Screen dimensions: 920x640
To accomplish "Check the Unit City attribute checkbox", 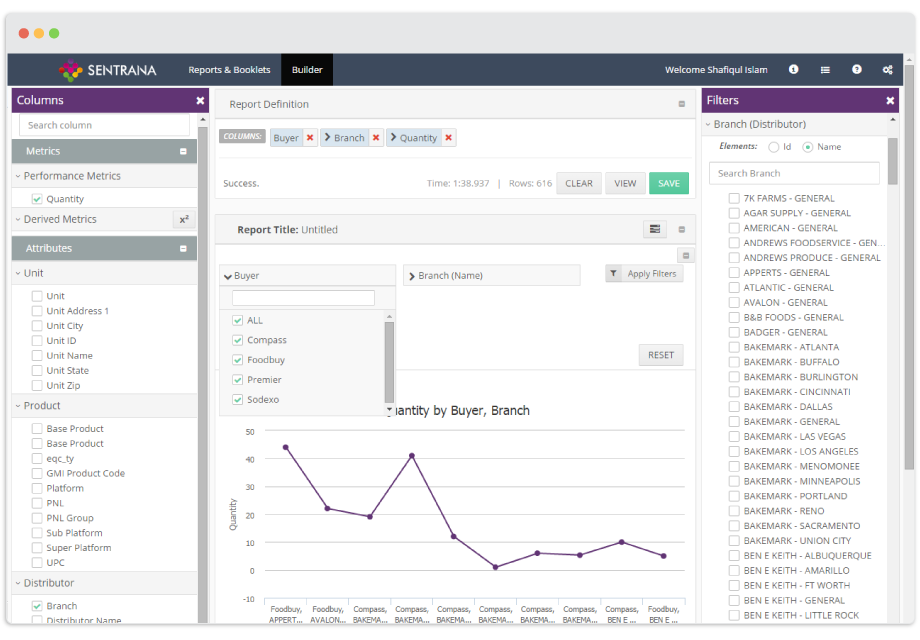I will (x=37, y=326).
